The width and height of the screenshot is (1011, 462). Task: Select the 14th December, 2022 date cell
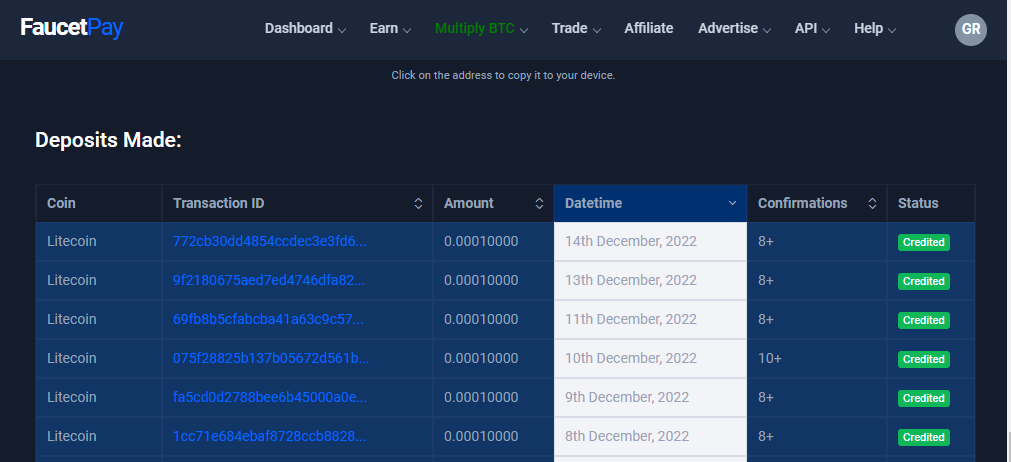pyautogui.click(x=651, y=242)
